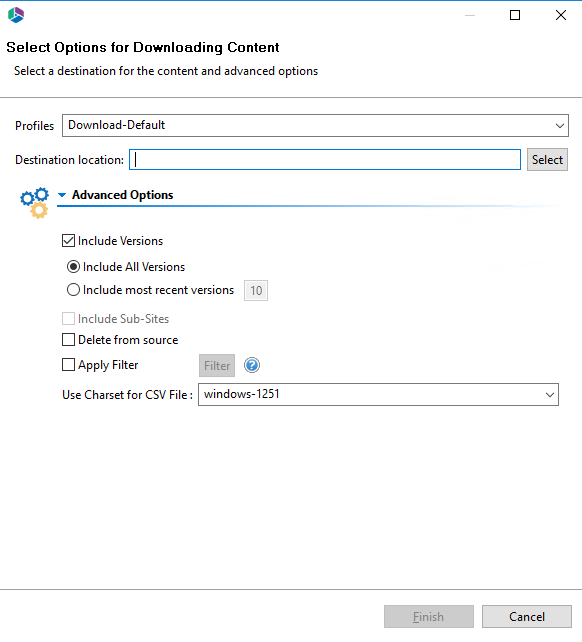Click the most recent versions count field
The image size is (582, 642).
[256, 291]
